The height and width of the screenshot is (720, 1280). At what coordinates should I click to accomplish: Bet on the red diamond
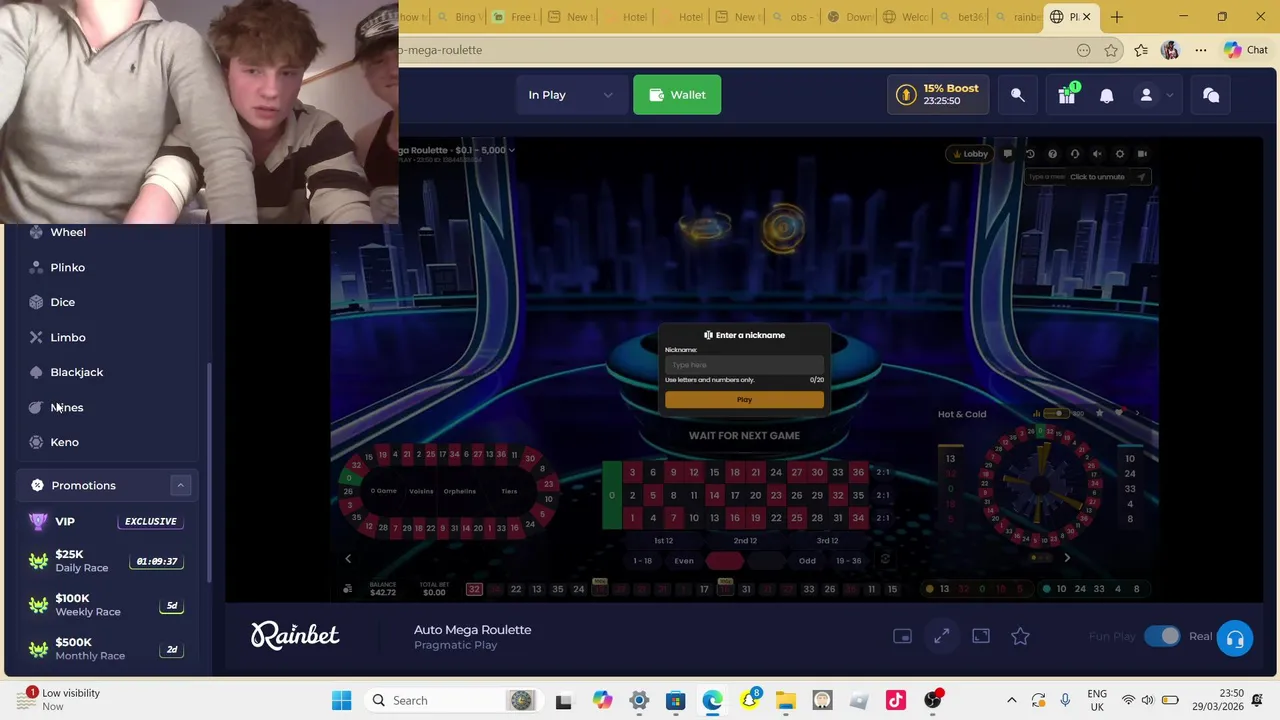tap(725, 561)
